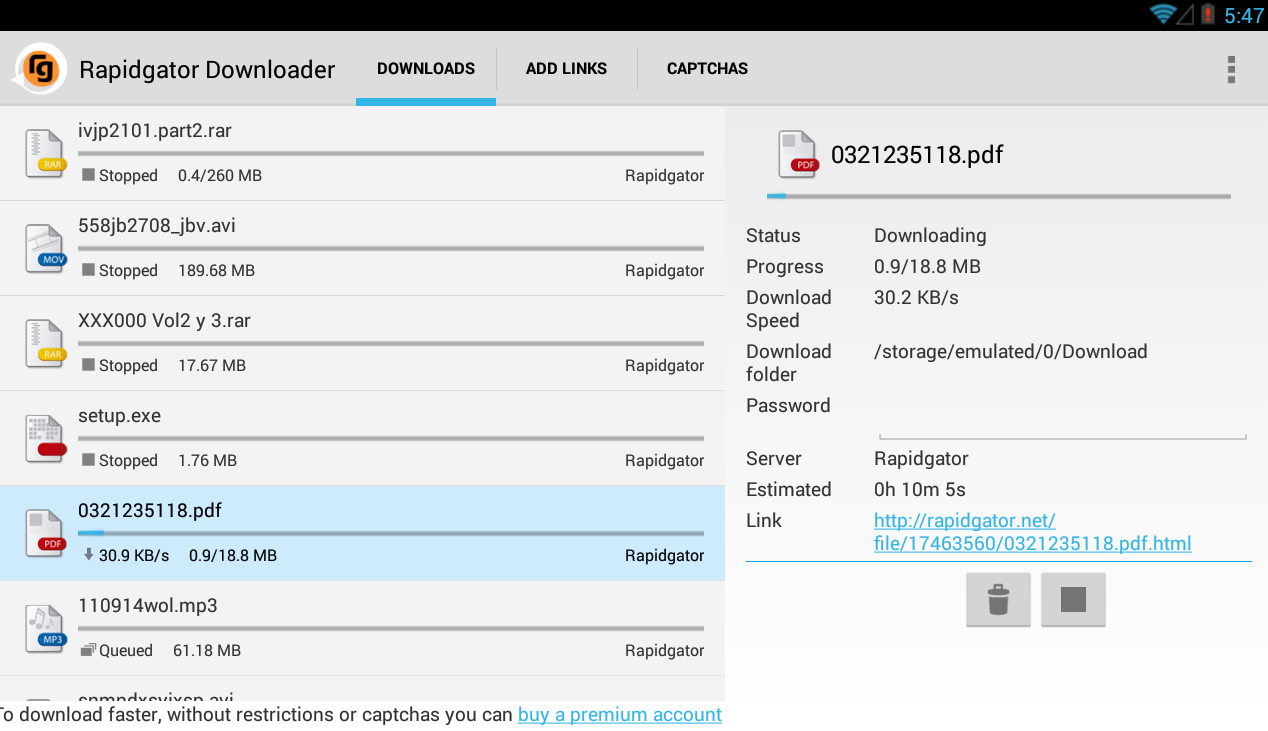This screenshot has width=1268, height=731.
Task: Tap the 1.76 MB size text
Action: tap(207, 461)
